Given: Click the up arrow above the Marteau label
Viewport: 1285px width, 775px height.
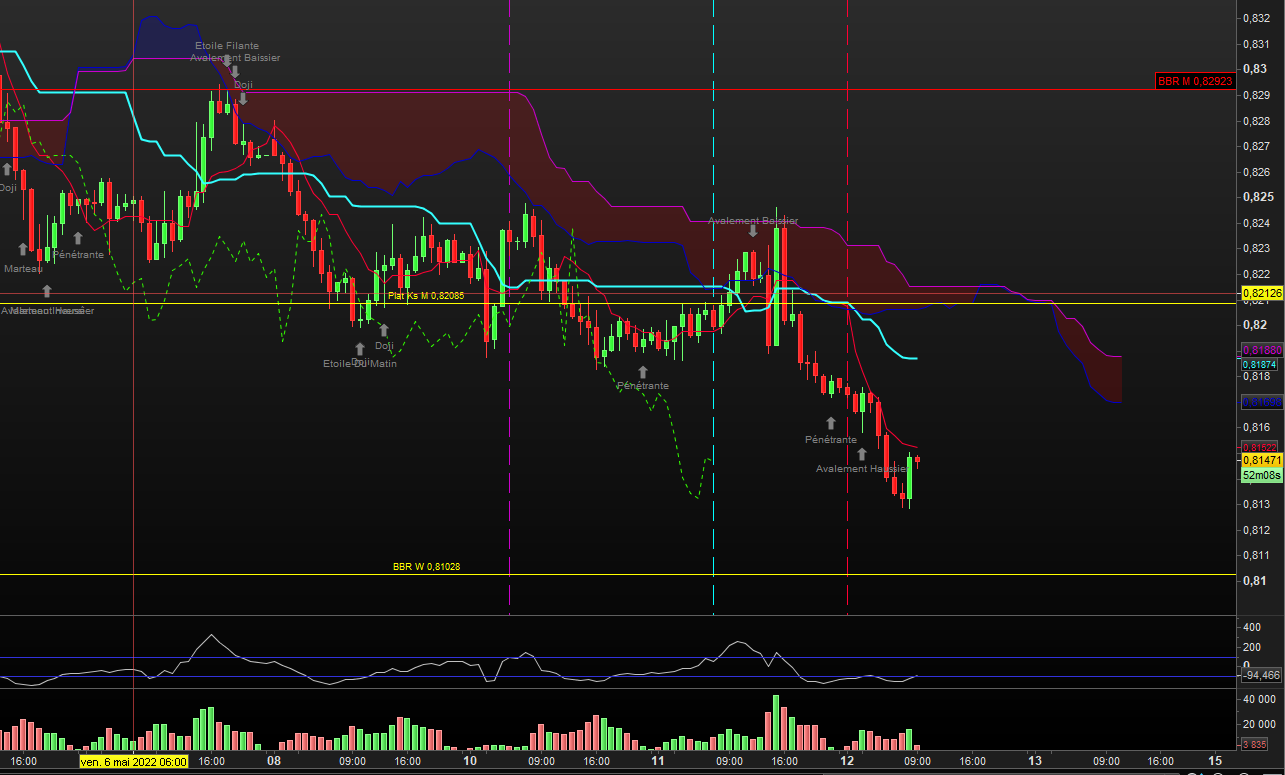Looking at the screenshot, I should (22, 249).
